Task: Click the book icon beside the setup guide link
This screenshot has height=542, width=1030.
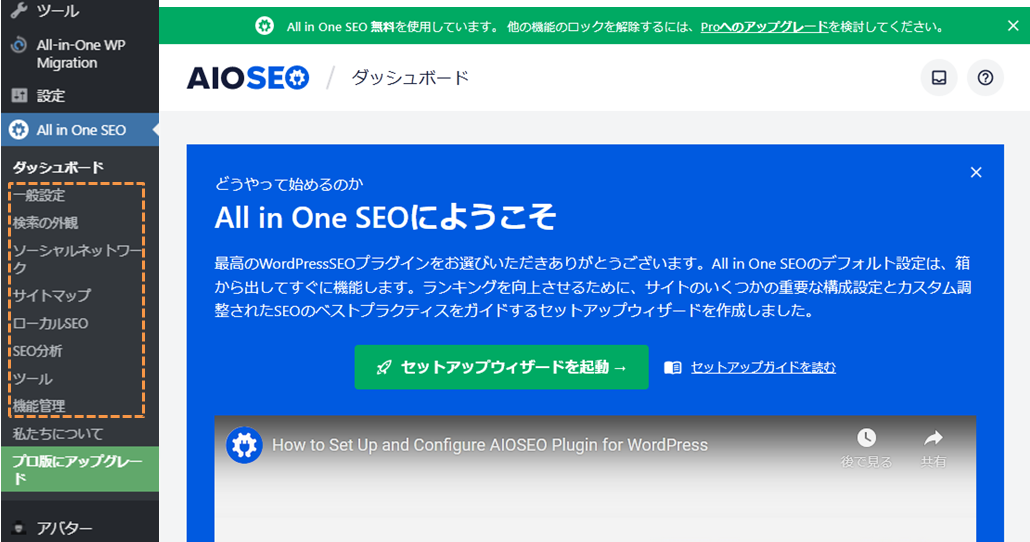Action: (x=673, y=367)
